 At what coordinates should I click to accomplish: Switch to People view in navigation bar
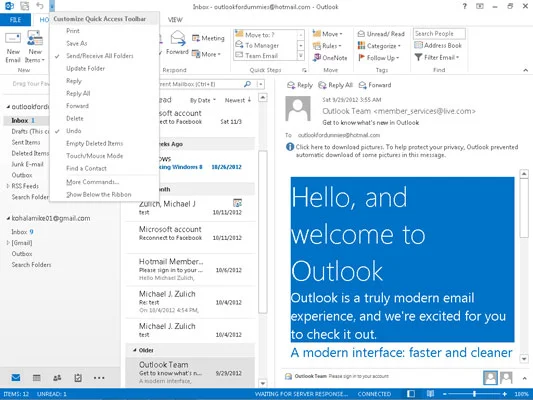pos(57,378)
